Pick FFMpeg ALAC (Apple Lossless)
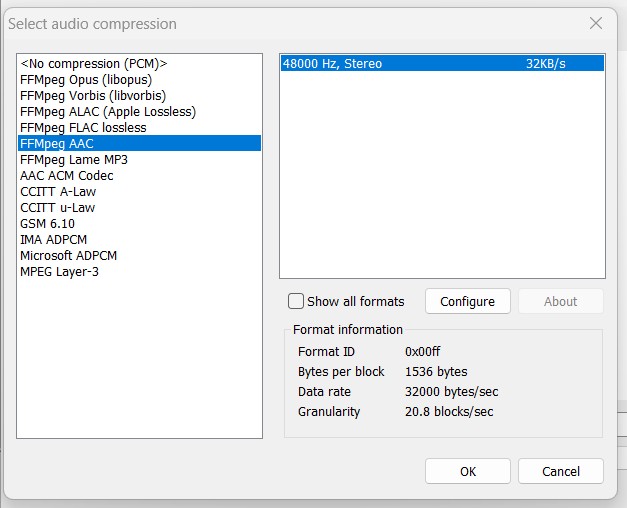 (107, 112)
